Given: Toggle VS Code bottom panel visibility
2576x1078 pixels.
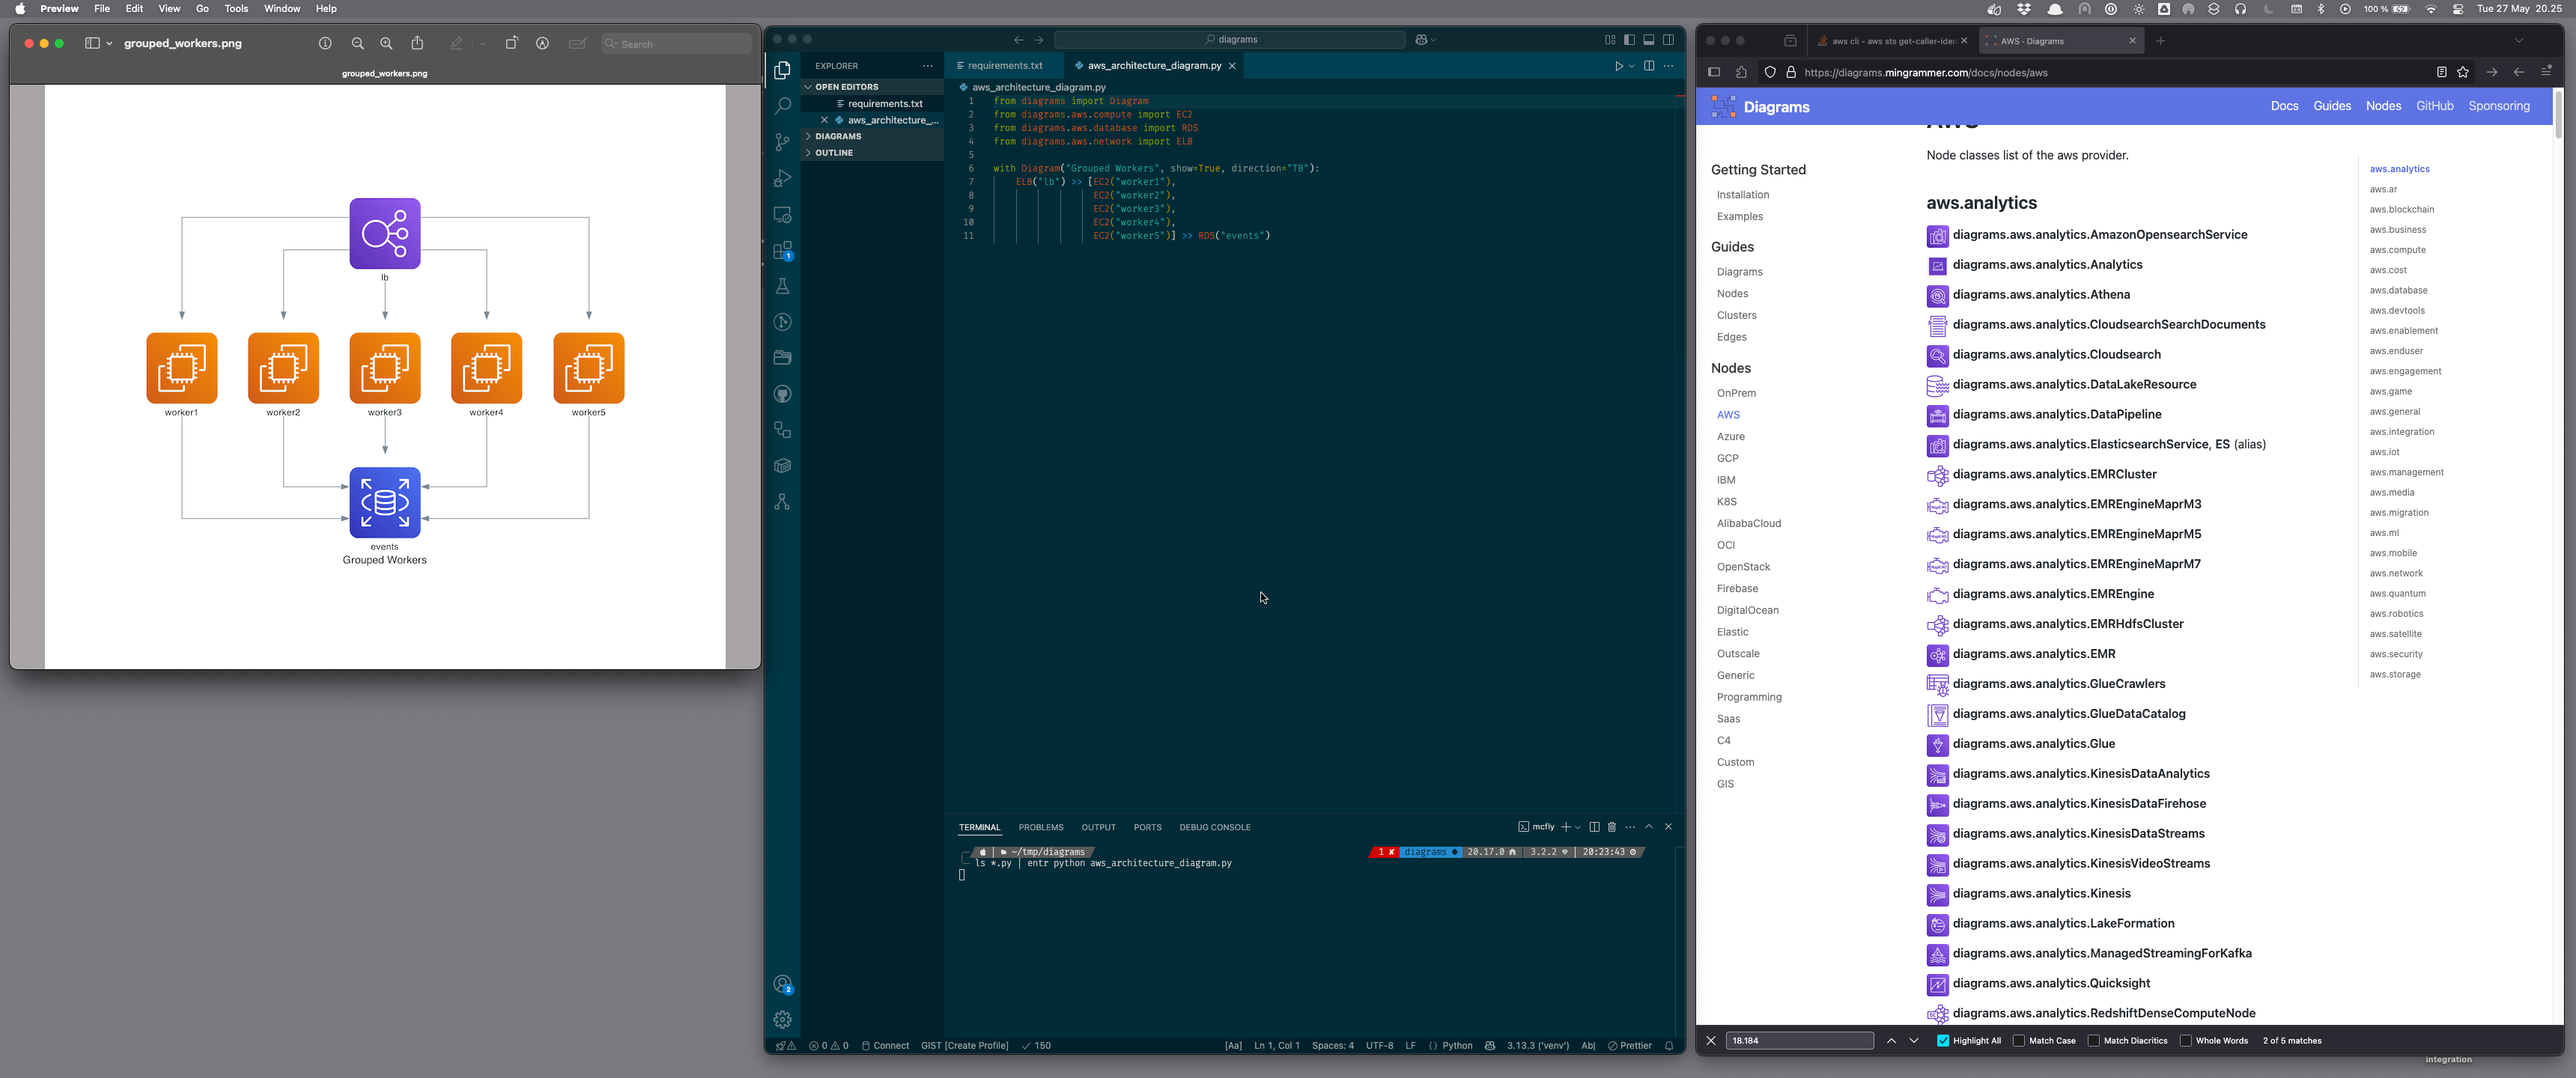Looking at the screenshot, I should tap(1649, 40).
